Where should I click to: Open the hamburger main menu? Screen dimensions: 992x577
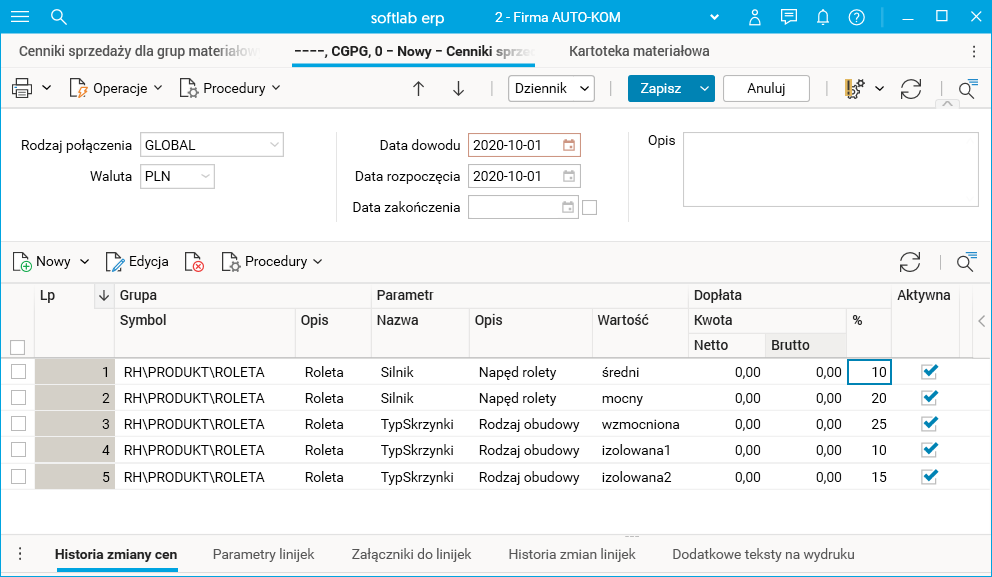click(20, 17)
